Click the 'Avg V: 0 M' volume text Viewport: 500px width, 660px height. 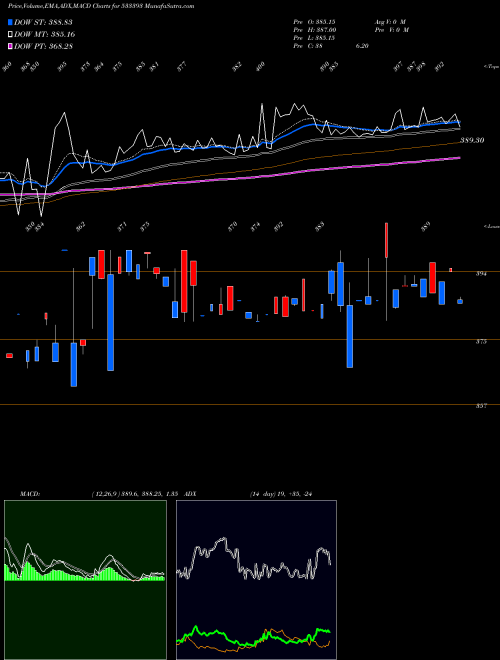point(390,21)
